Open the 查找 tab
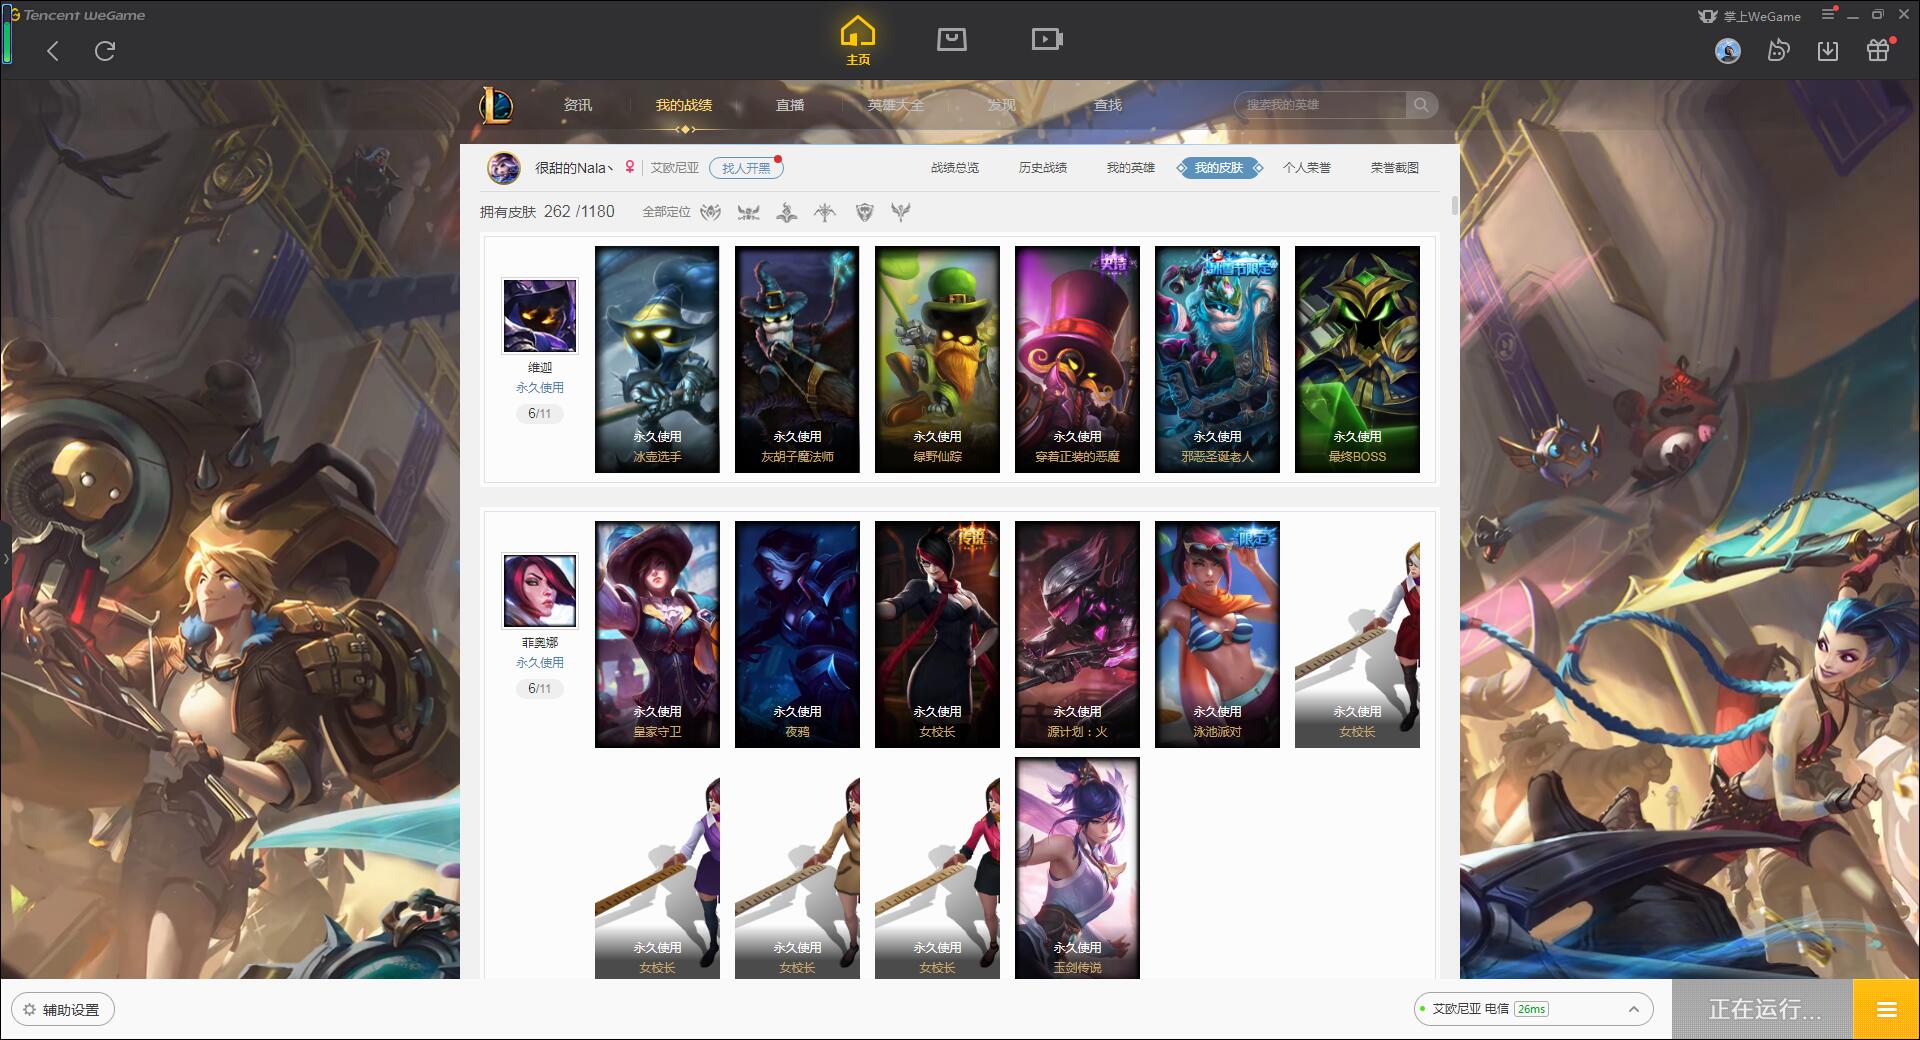1920x1040 pixels. 1108,105
